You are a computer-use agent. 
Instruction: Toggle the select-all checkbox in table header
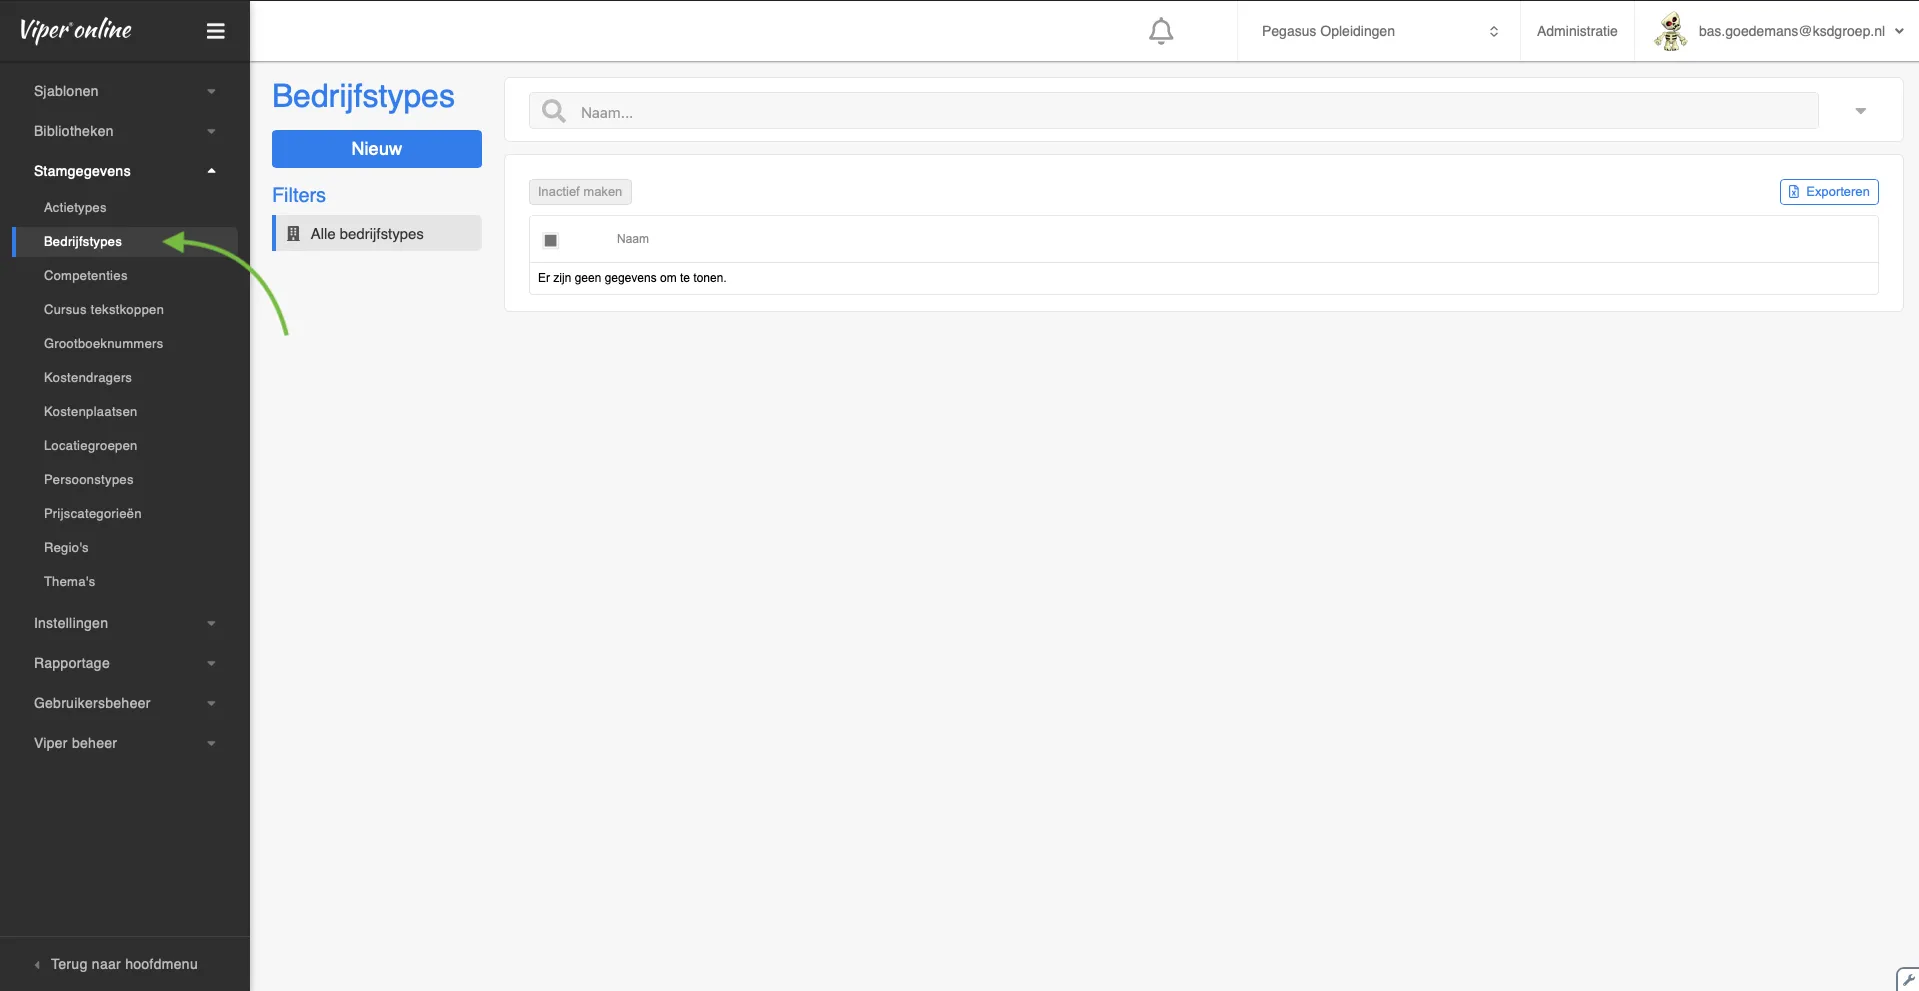pyautogui.click(x=550, y=240)
